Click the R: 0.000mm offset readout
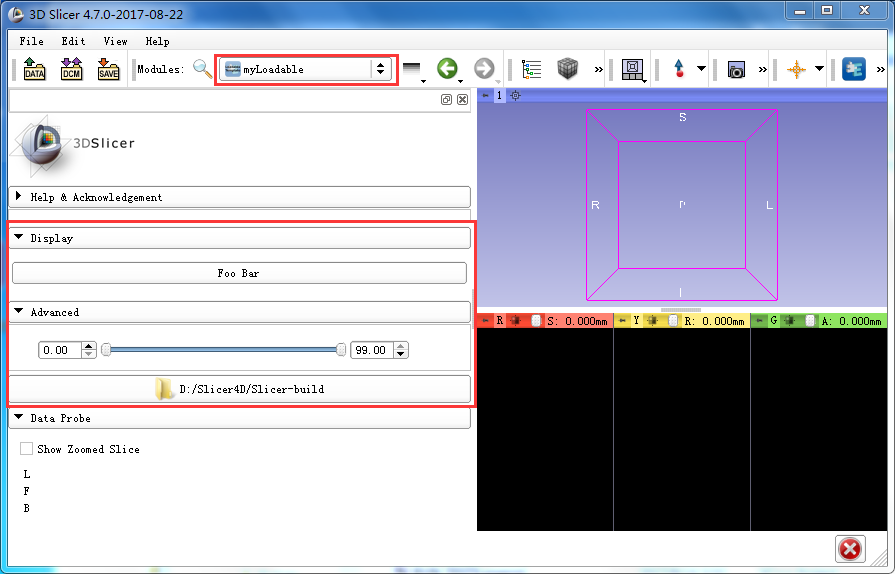Viewport: 895px width, 574px height. pos(714,321)
